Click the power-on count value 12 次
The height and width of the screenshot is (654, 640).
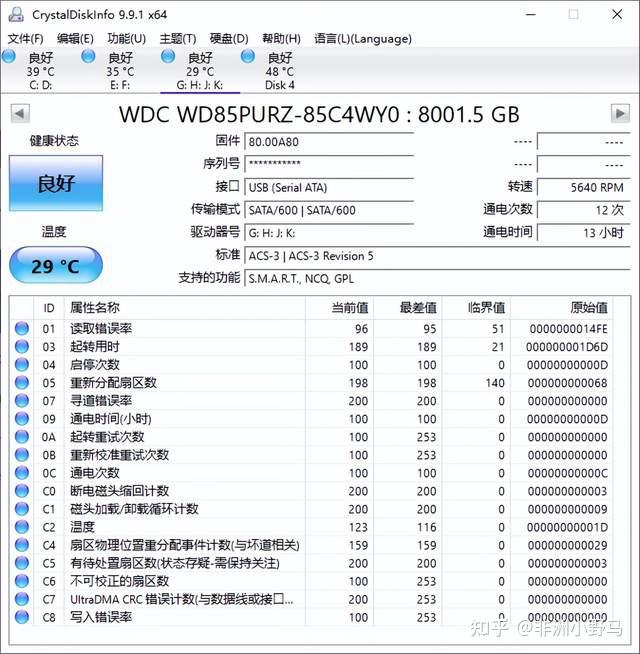point(583,210)
